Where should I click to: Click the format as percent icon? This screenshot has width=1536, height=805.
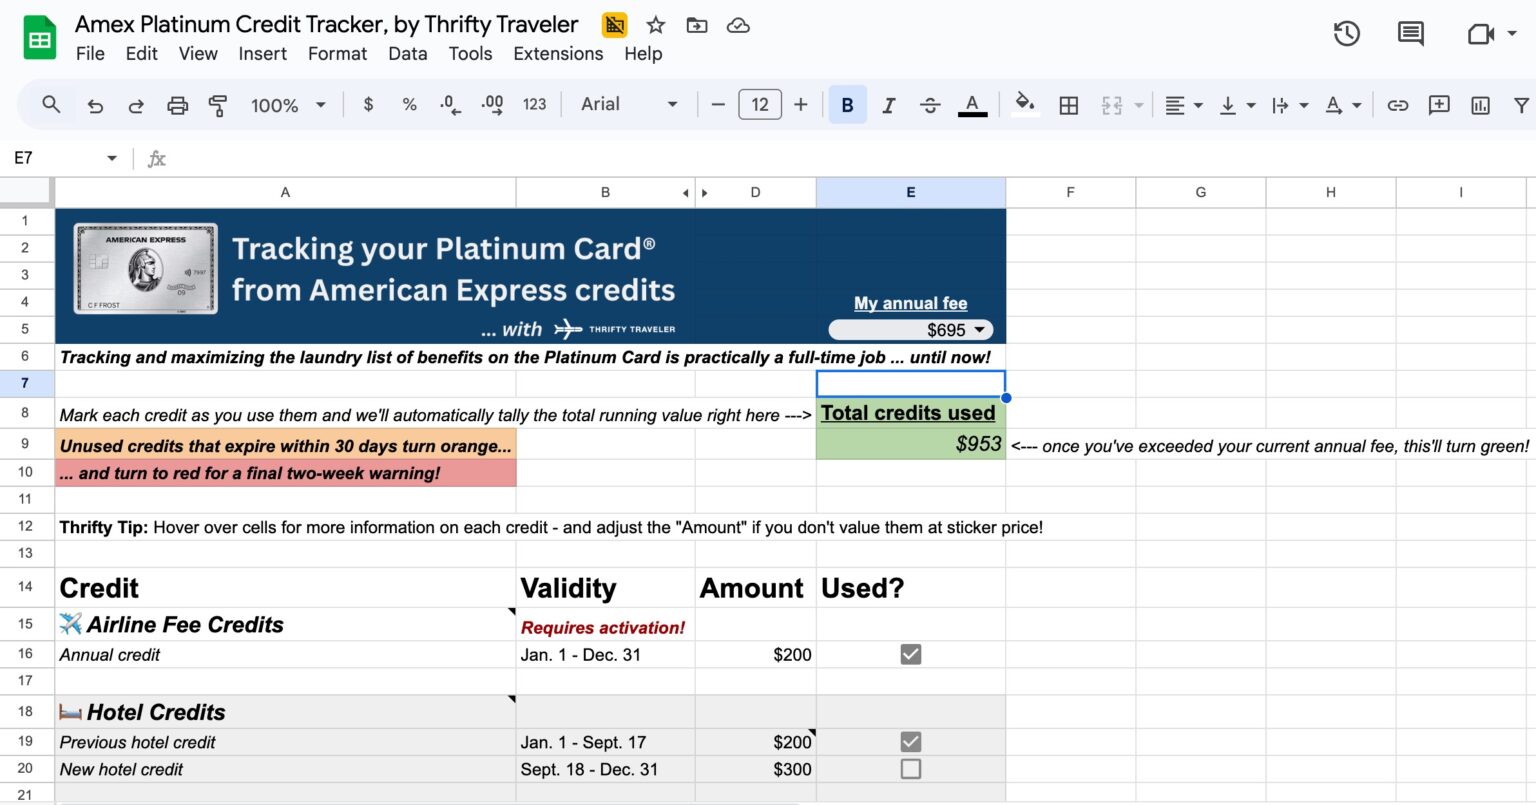409,104
